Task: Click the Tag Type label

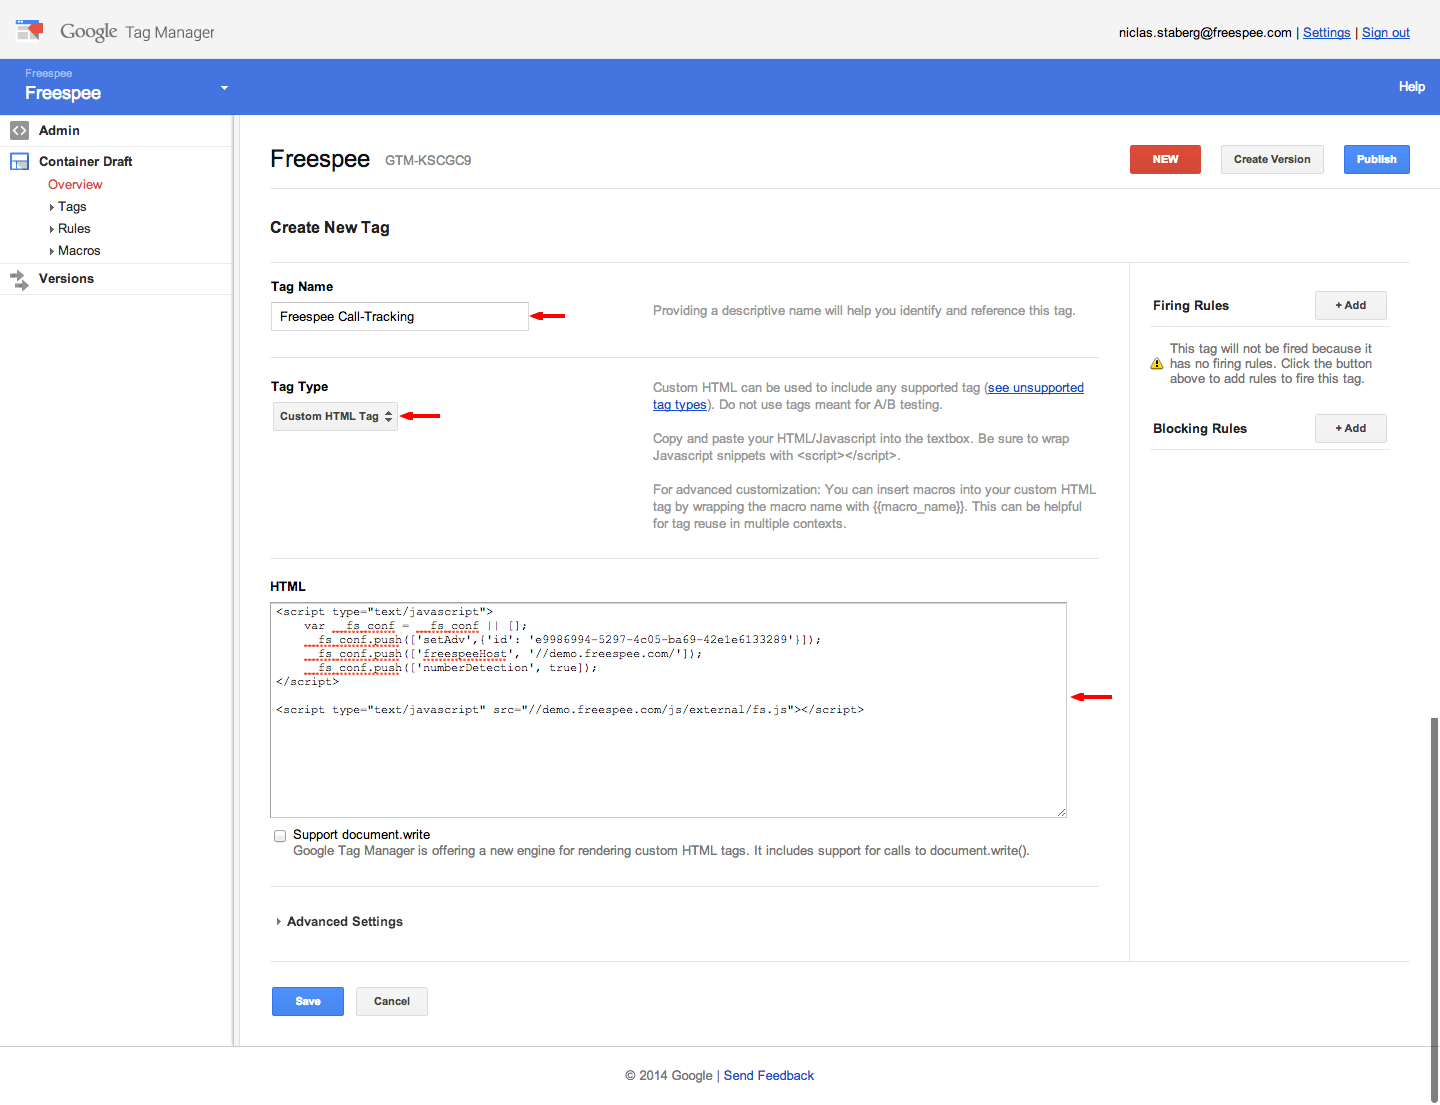Action: 299,387
